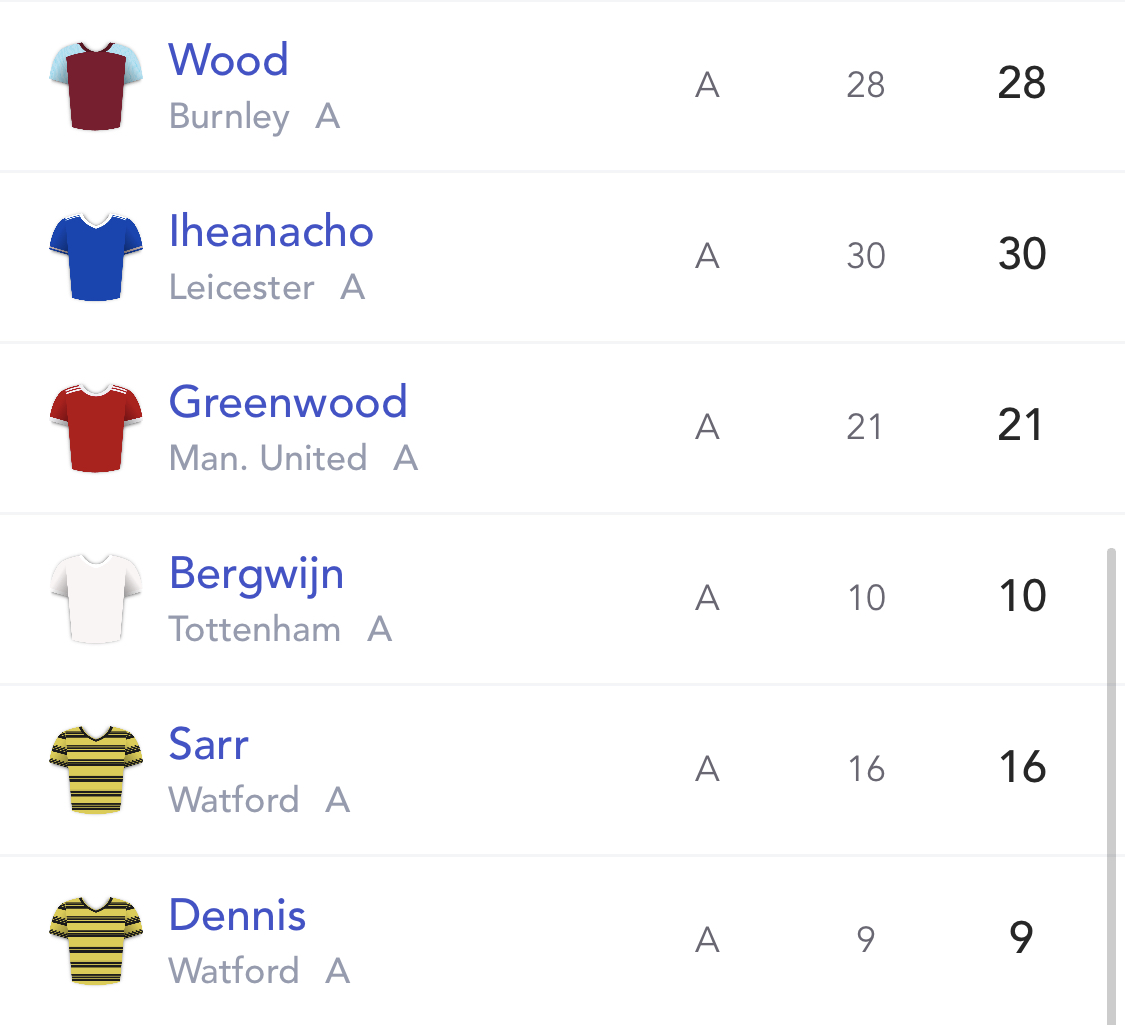
Task: Tap Iheanacho's blue Leicester jersey icon
Action: point(96,257)
